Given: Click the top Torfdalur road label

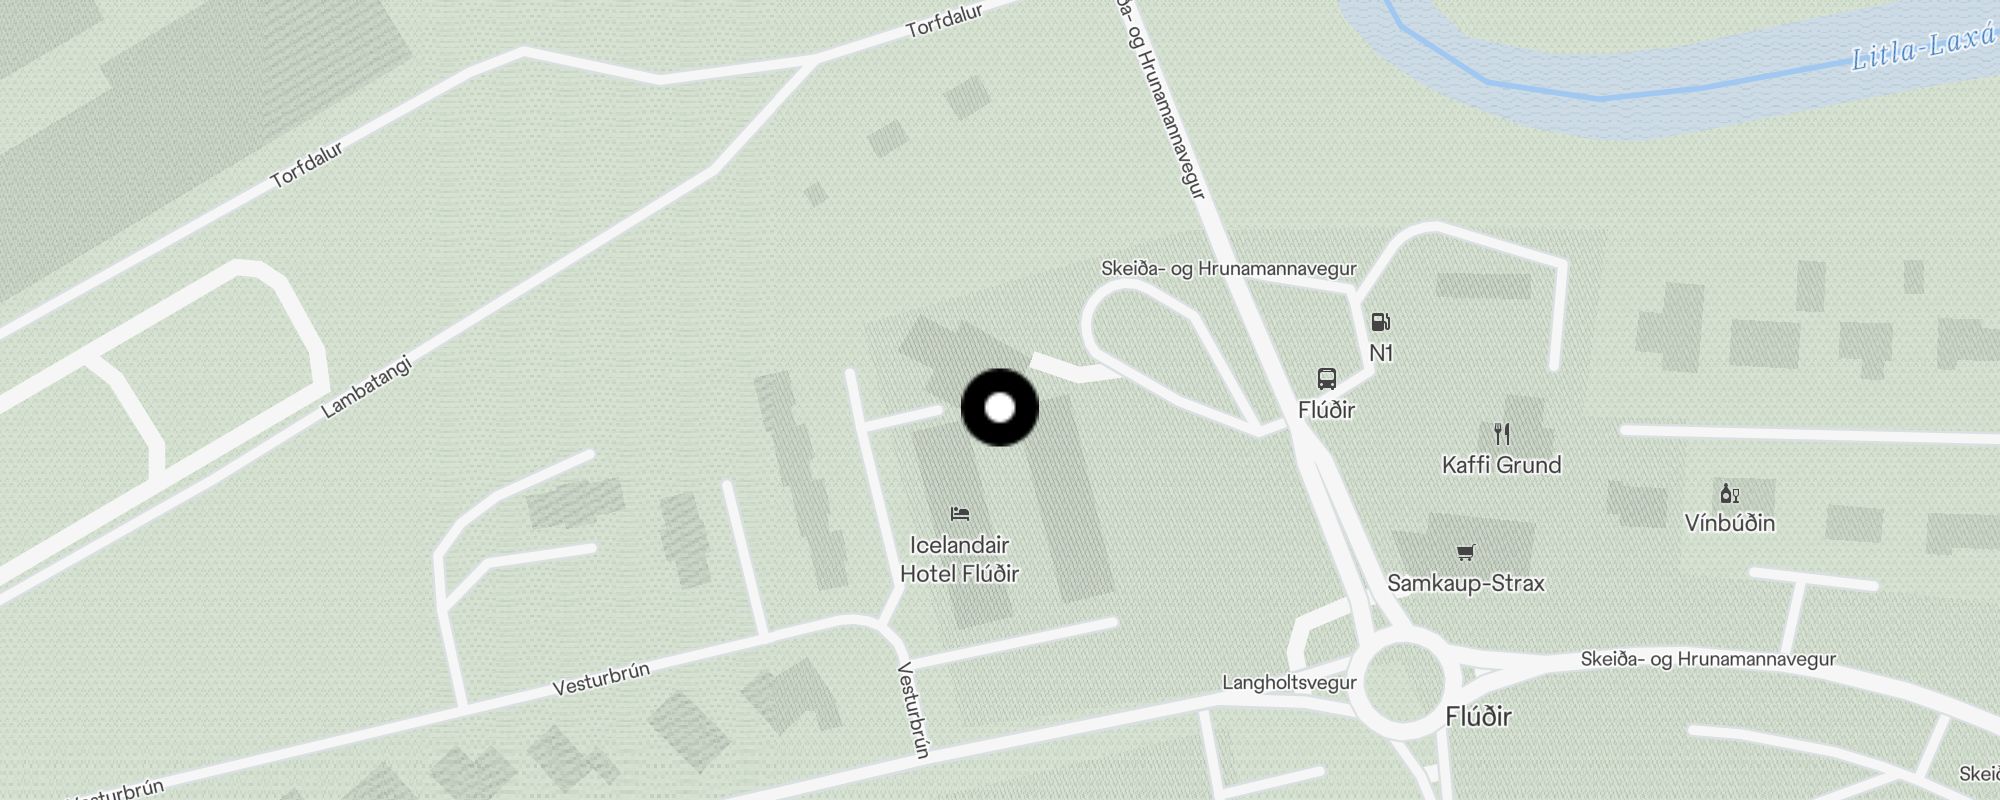Looking at the screenshot, I should pyautogui.click(x=944, y=20).
